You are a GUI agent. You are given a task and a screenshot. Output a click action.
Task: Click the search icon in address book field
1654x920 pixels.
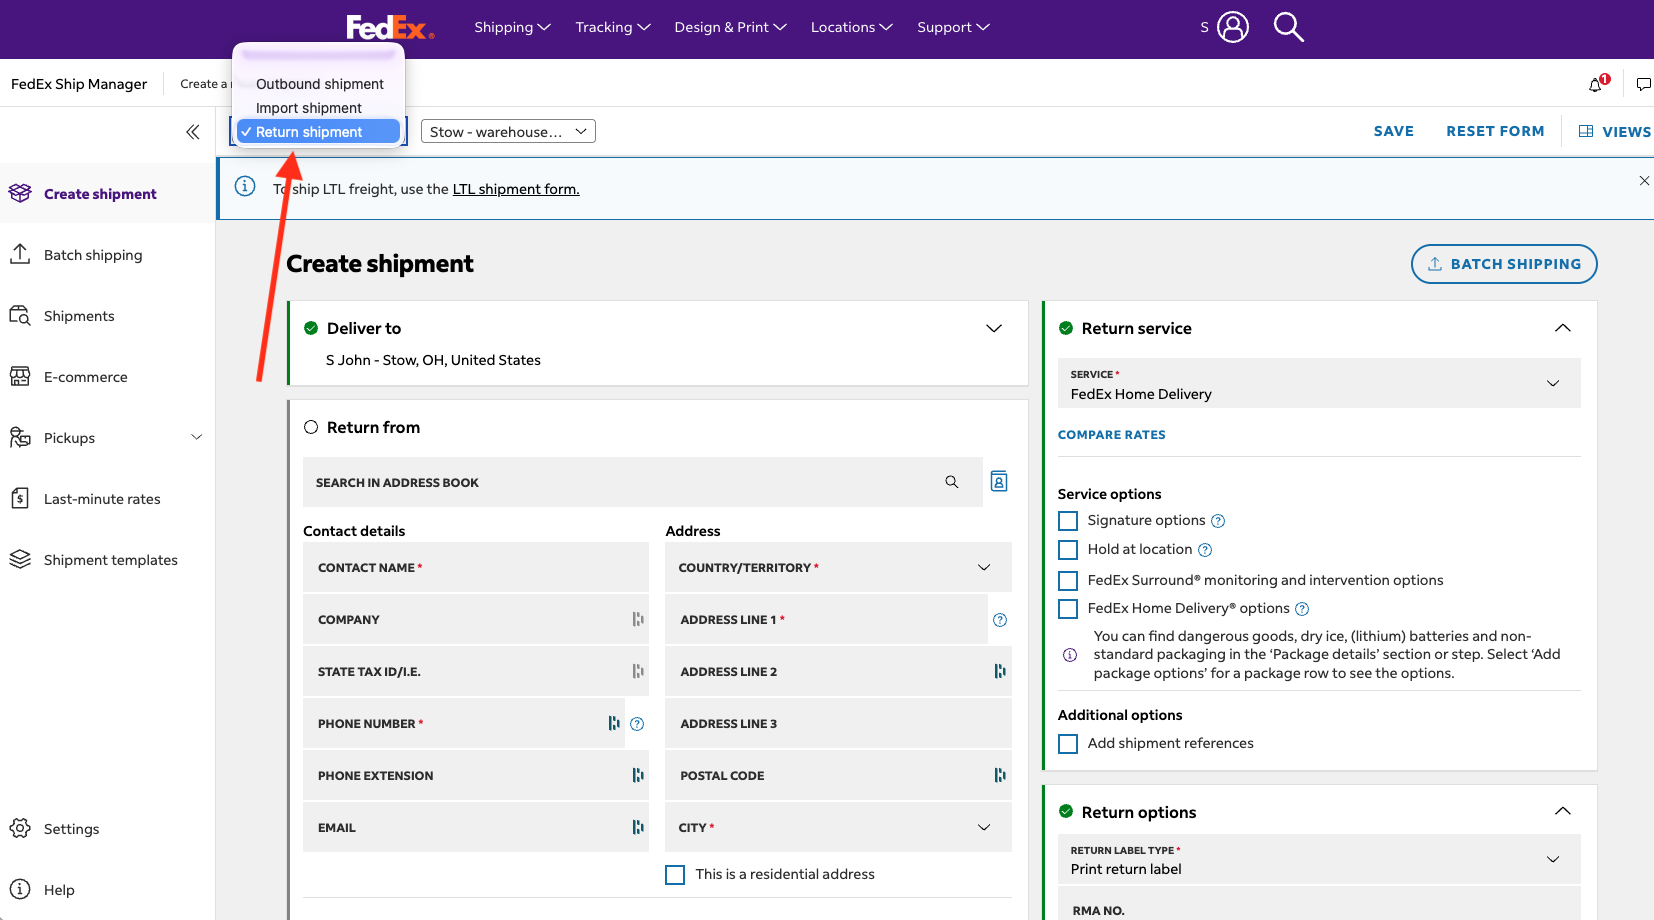(x=952, y=482)
